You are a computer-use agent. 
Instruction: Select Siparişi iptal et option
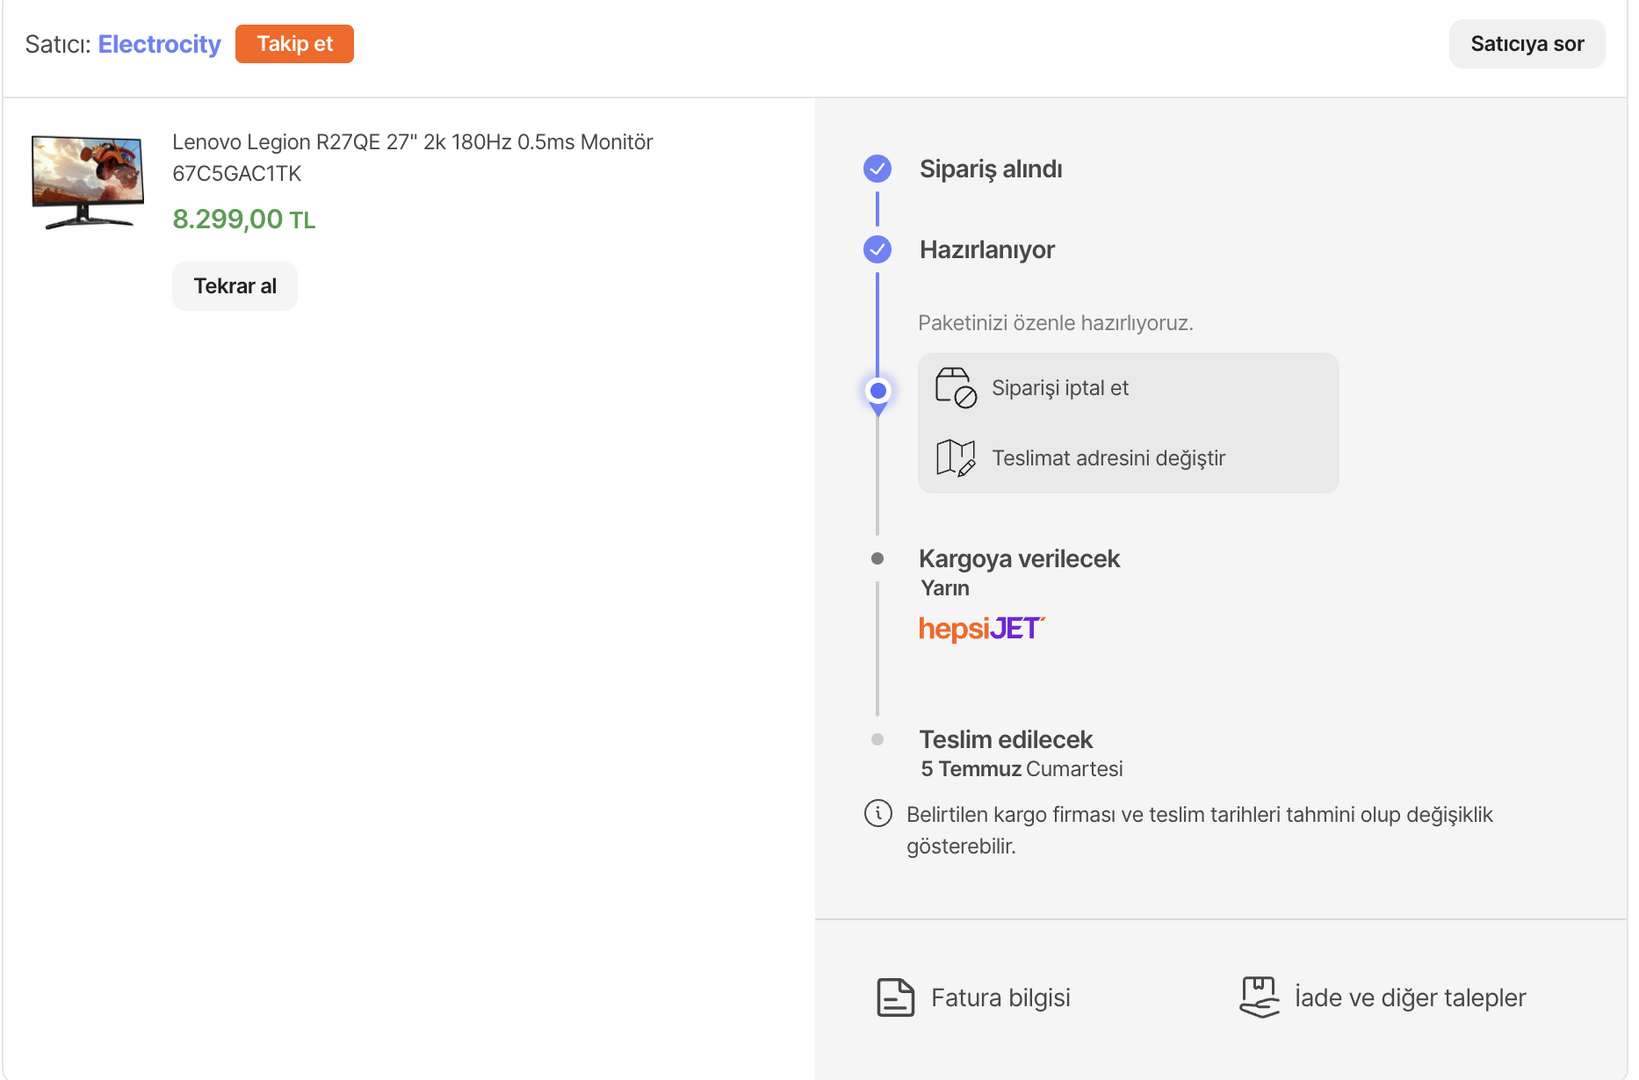1060,388
